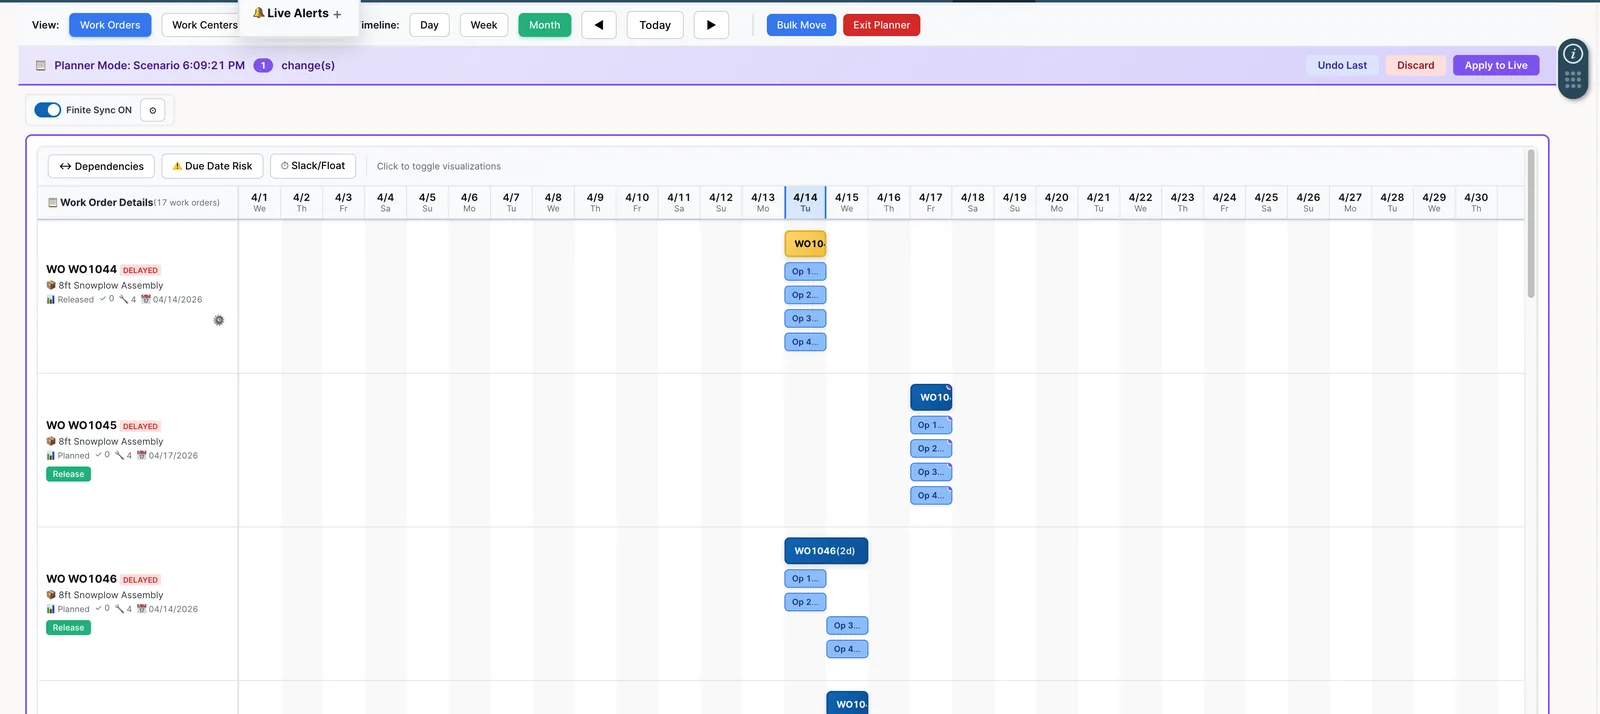1600x714 pixels.
Task: Set timeline to Week
Action: [484, 25]
